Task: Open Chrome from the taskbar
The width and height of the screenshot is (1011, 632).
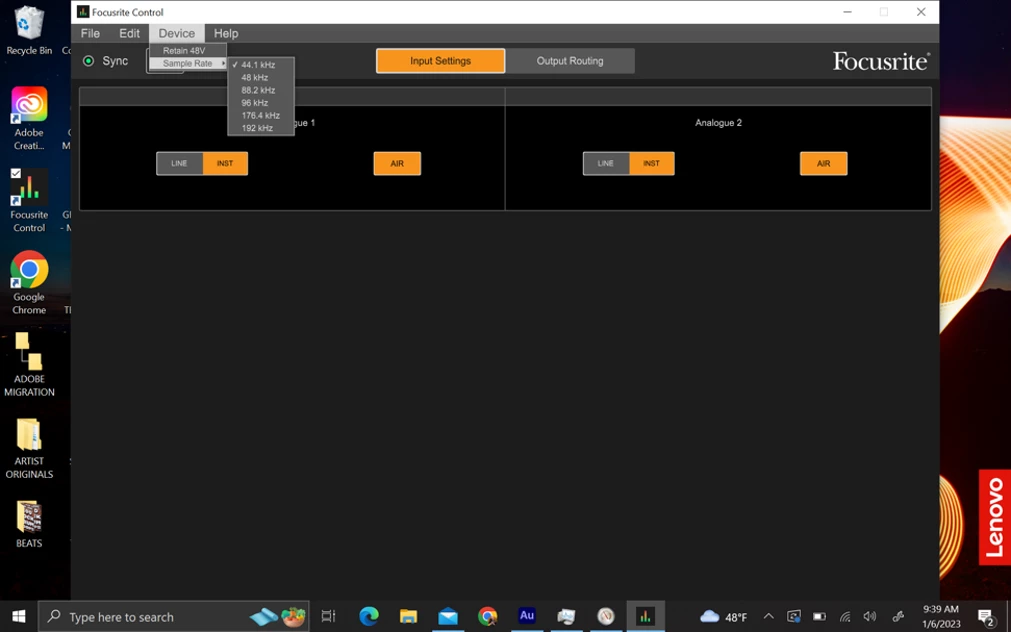Action: [x=487, y=617]
